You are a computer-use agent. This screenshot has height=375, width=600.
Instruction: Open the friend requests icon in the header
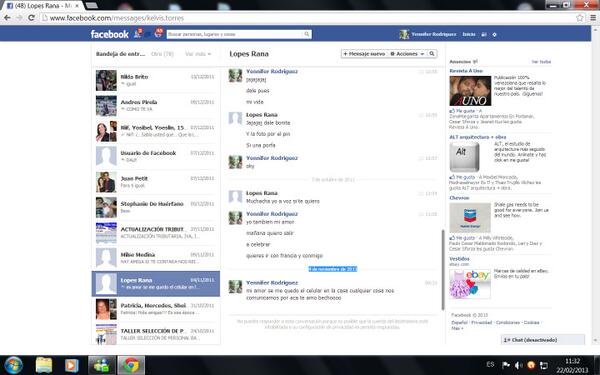[137, 34]
